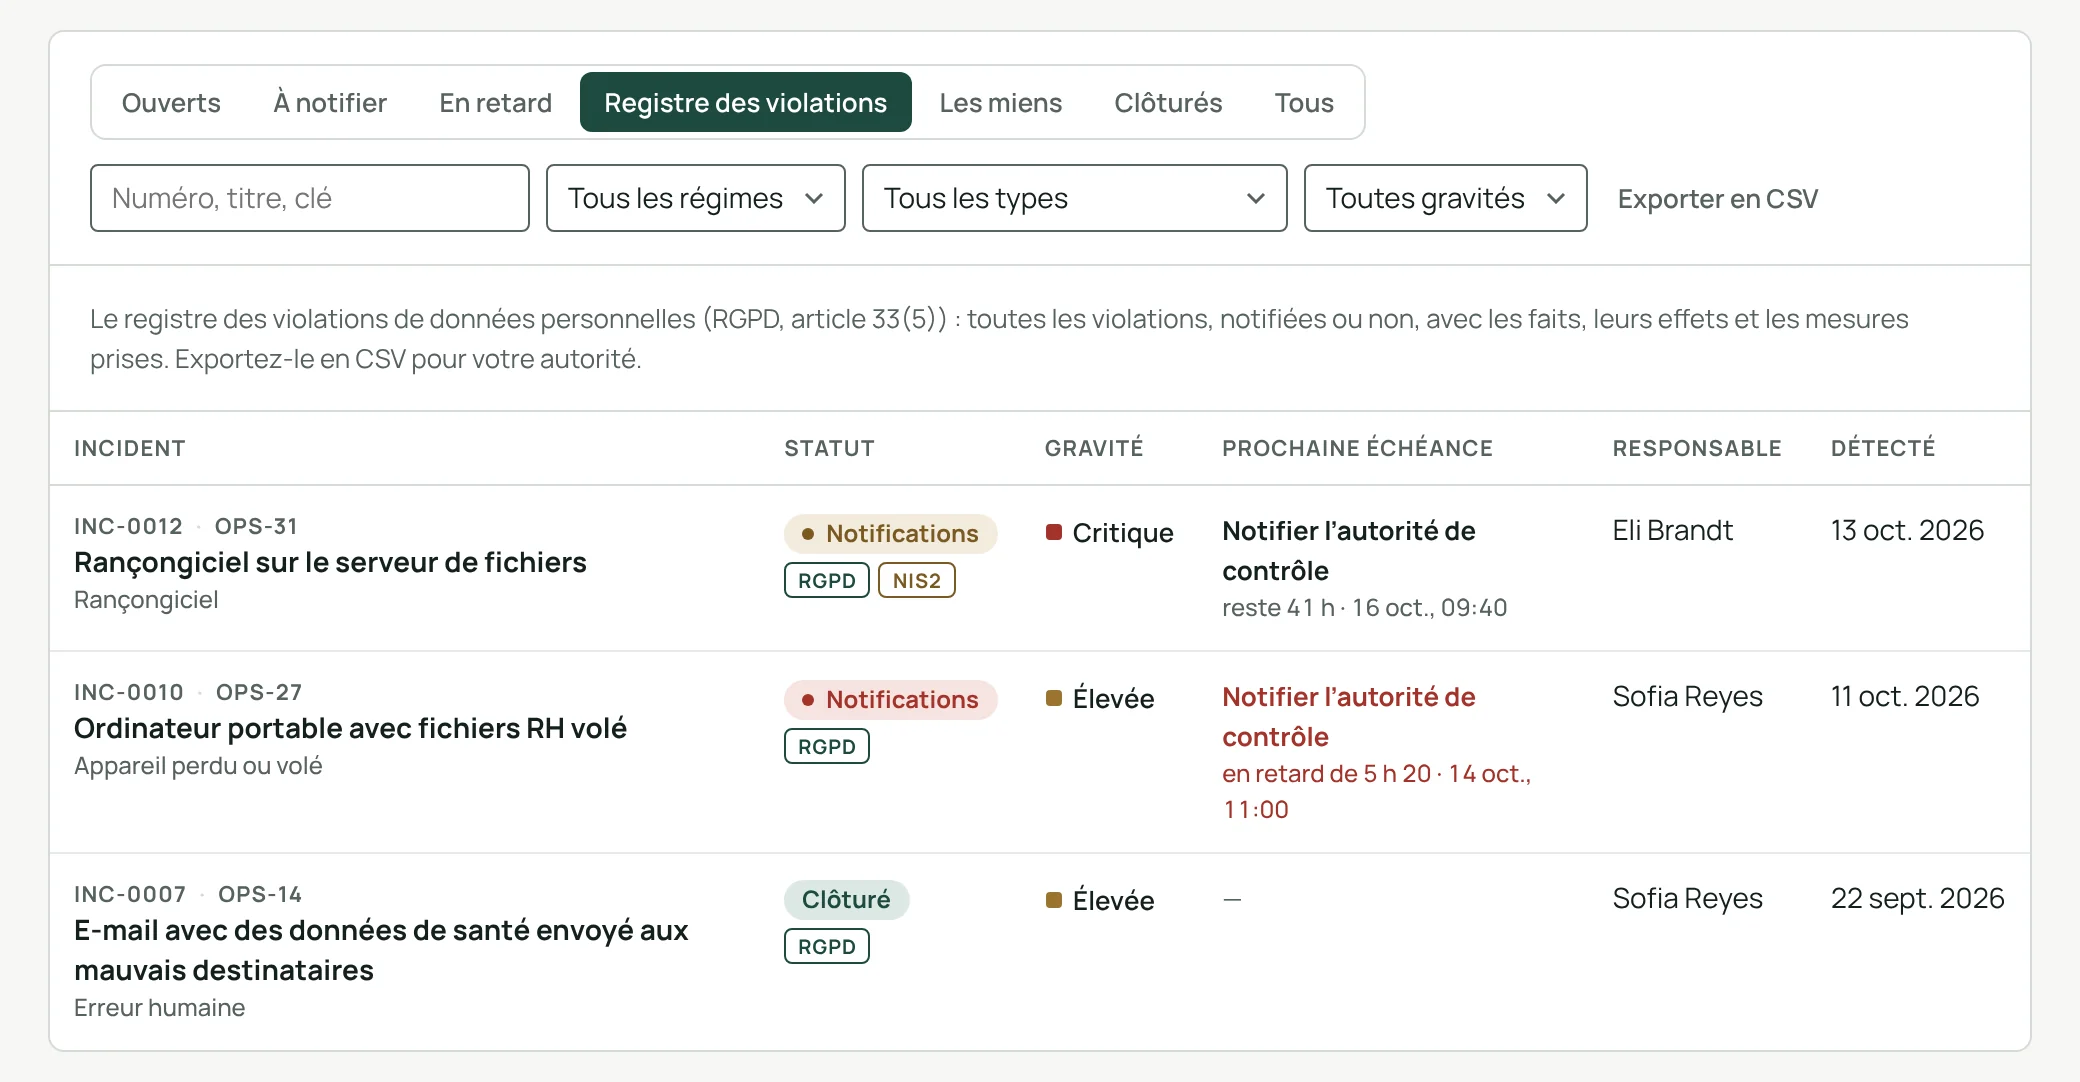
Task: Click the OPS-27 key
Action: [259, 692]
